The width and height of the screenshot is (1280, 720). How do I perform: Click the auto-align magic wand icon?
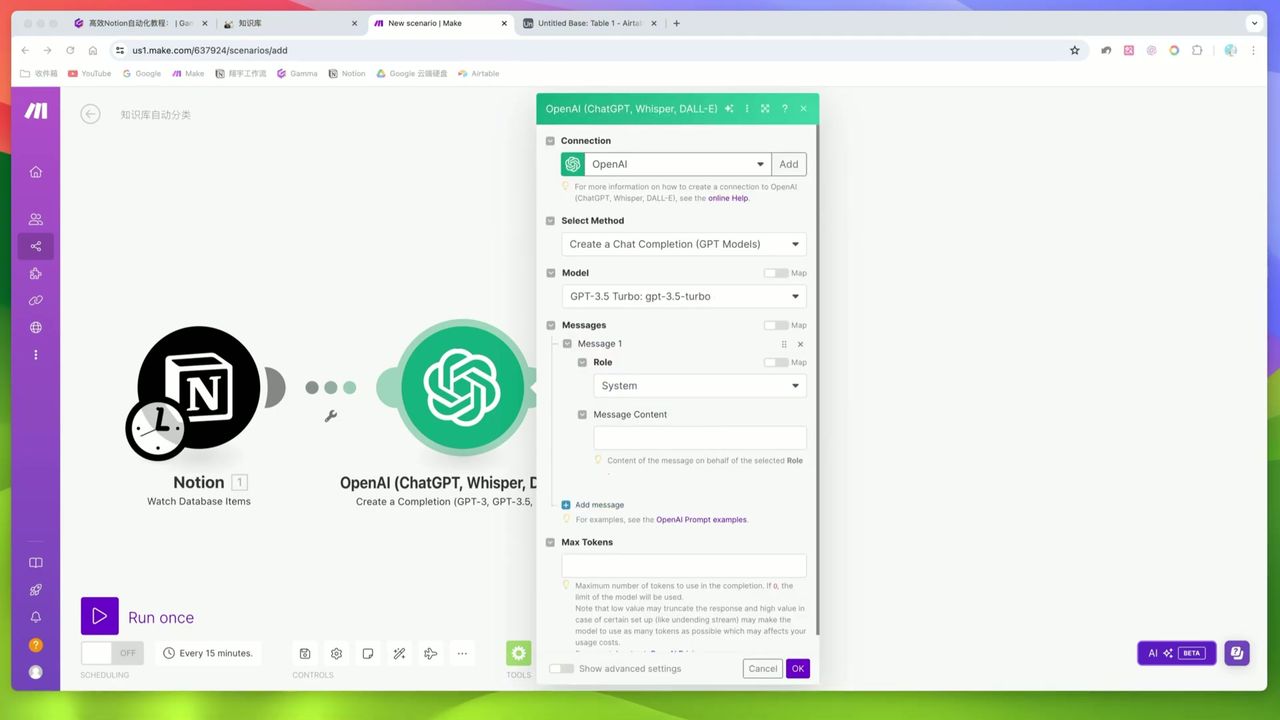pos(399,653)
